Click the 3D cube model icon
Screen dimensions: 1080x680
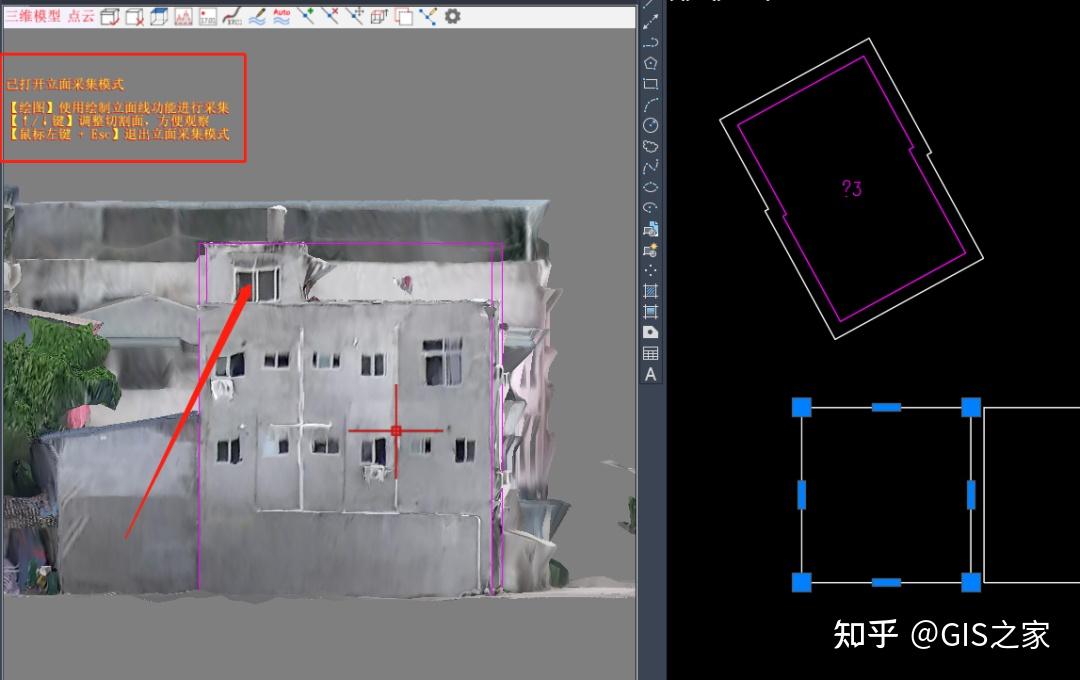coord(161,16)
